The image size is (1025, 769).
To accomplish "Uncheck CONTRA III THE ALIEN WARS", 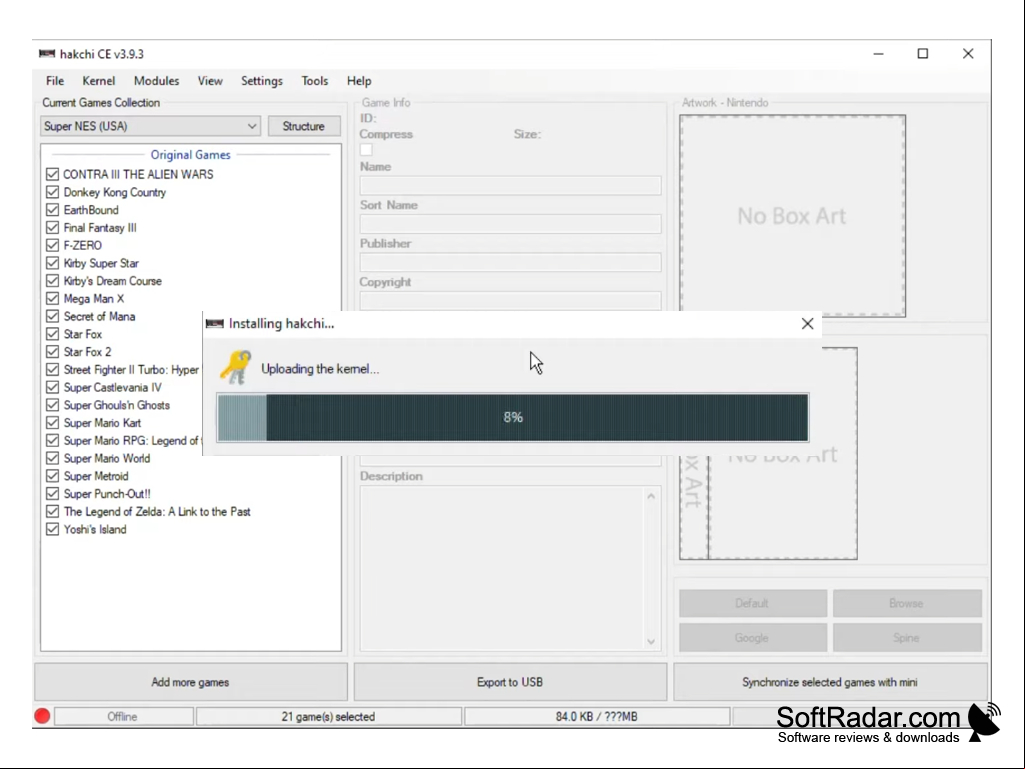I will pos(52,175).
